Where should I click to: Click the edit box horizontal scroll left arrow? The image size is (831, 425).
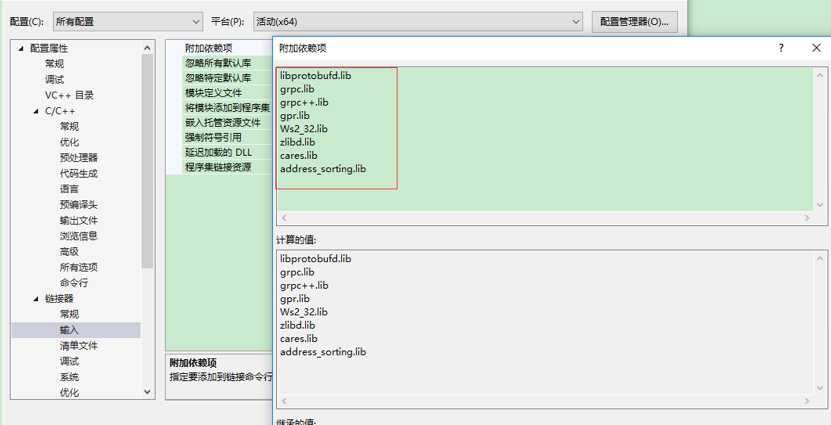pyautogui.click(x=284, y=218)
